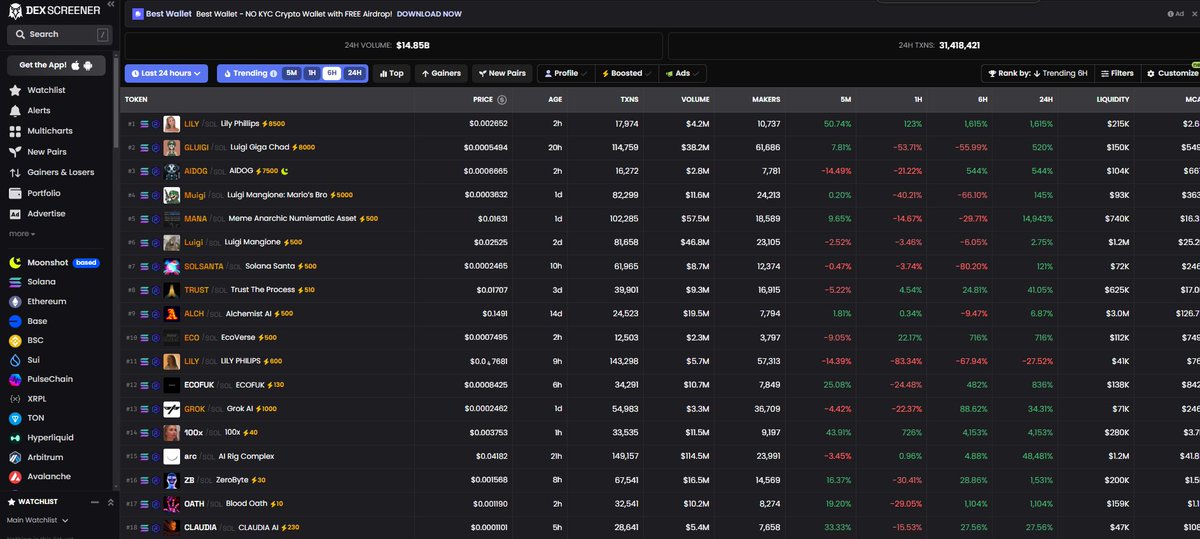Click the TRUST token logo thumbnail
The image size is (1200, 539).
tap(171, 290)
